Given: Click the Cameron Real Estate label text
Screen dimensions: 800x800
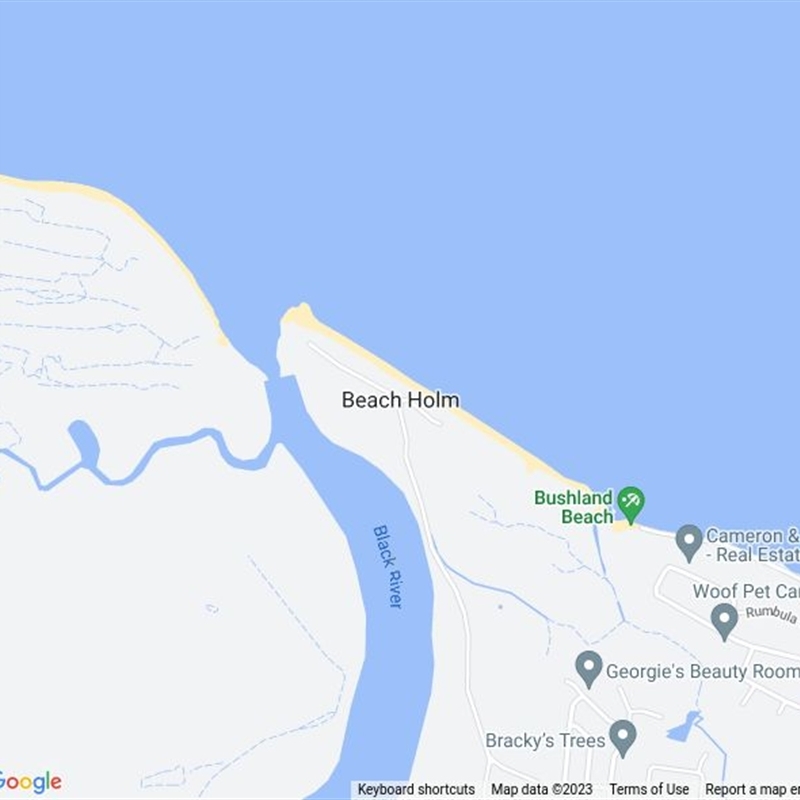Looking at the screenshot, I should (x=753, y=545).
